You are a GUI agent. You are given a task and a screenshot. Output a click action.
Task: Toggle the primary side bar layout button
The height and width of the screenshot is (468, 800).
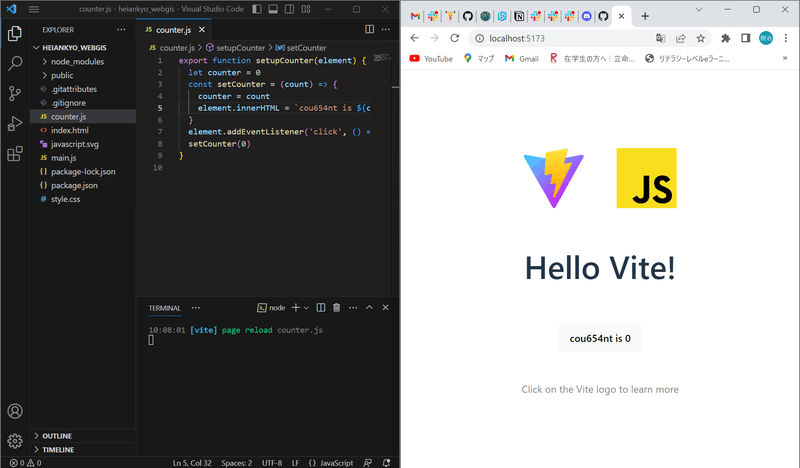pos(257,9)
